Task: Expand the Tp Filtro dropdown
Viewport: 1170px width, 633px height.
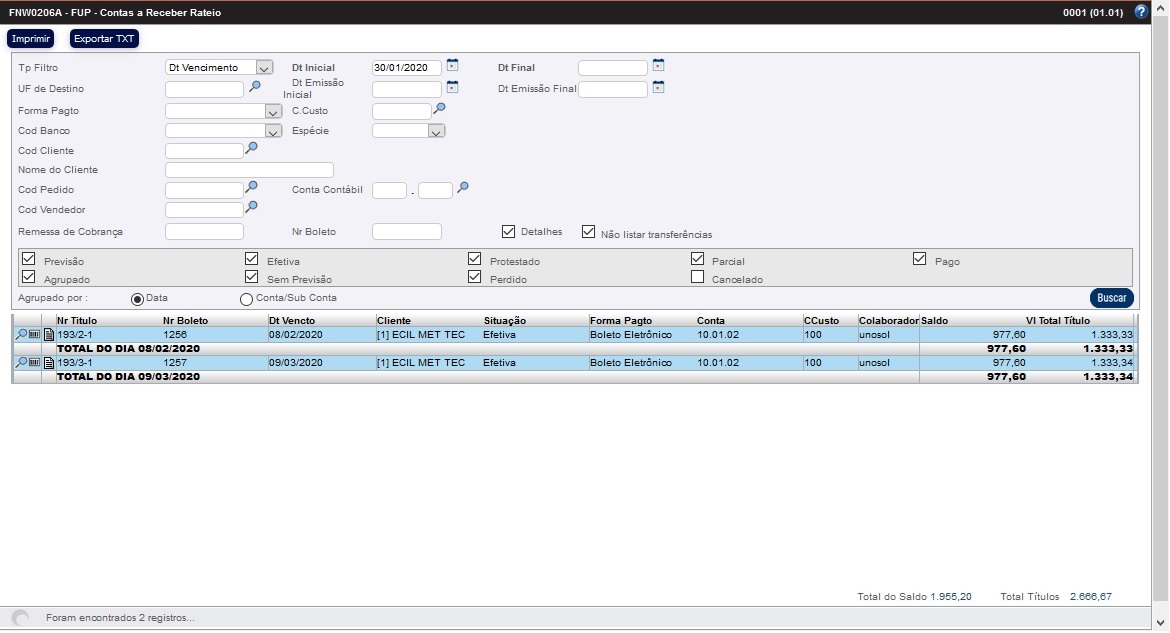Action: (264, 68)
